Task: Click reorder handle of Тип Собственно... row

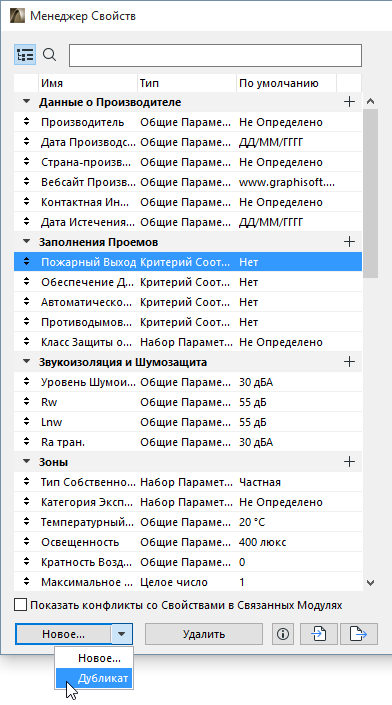Action: 27,482
